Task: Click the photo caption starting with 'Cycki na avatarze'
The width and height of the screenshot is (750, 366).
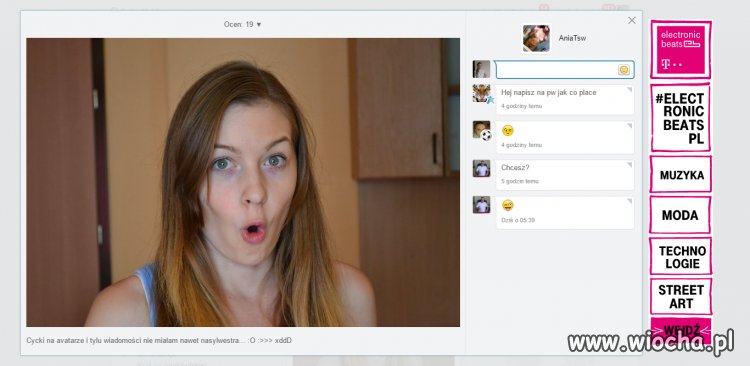Action: pyautogui.click(x=159, y=340)
